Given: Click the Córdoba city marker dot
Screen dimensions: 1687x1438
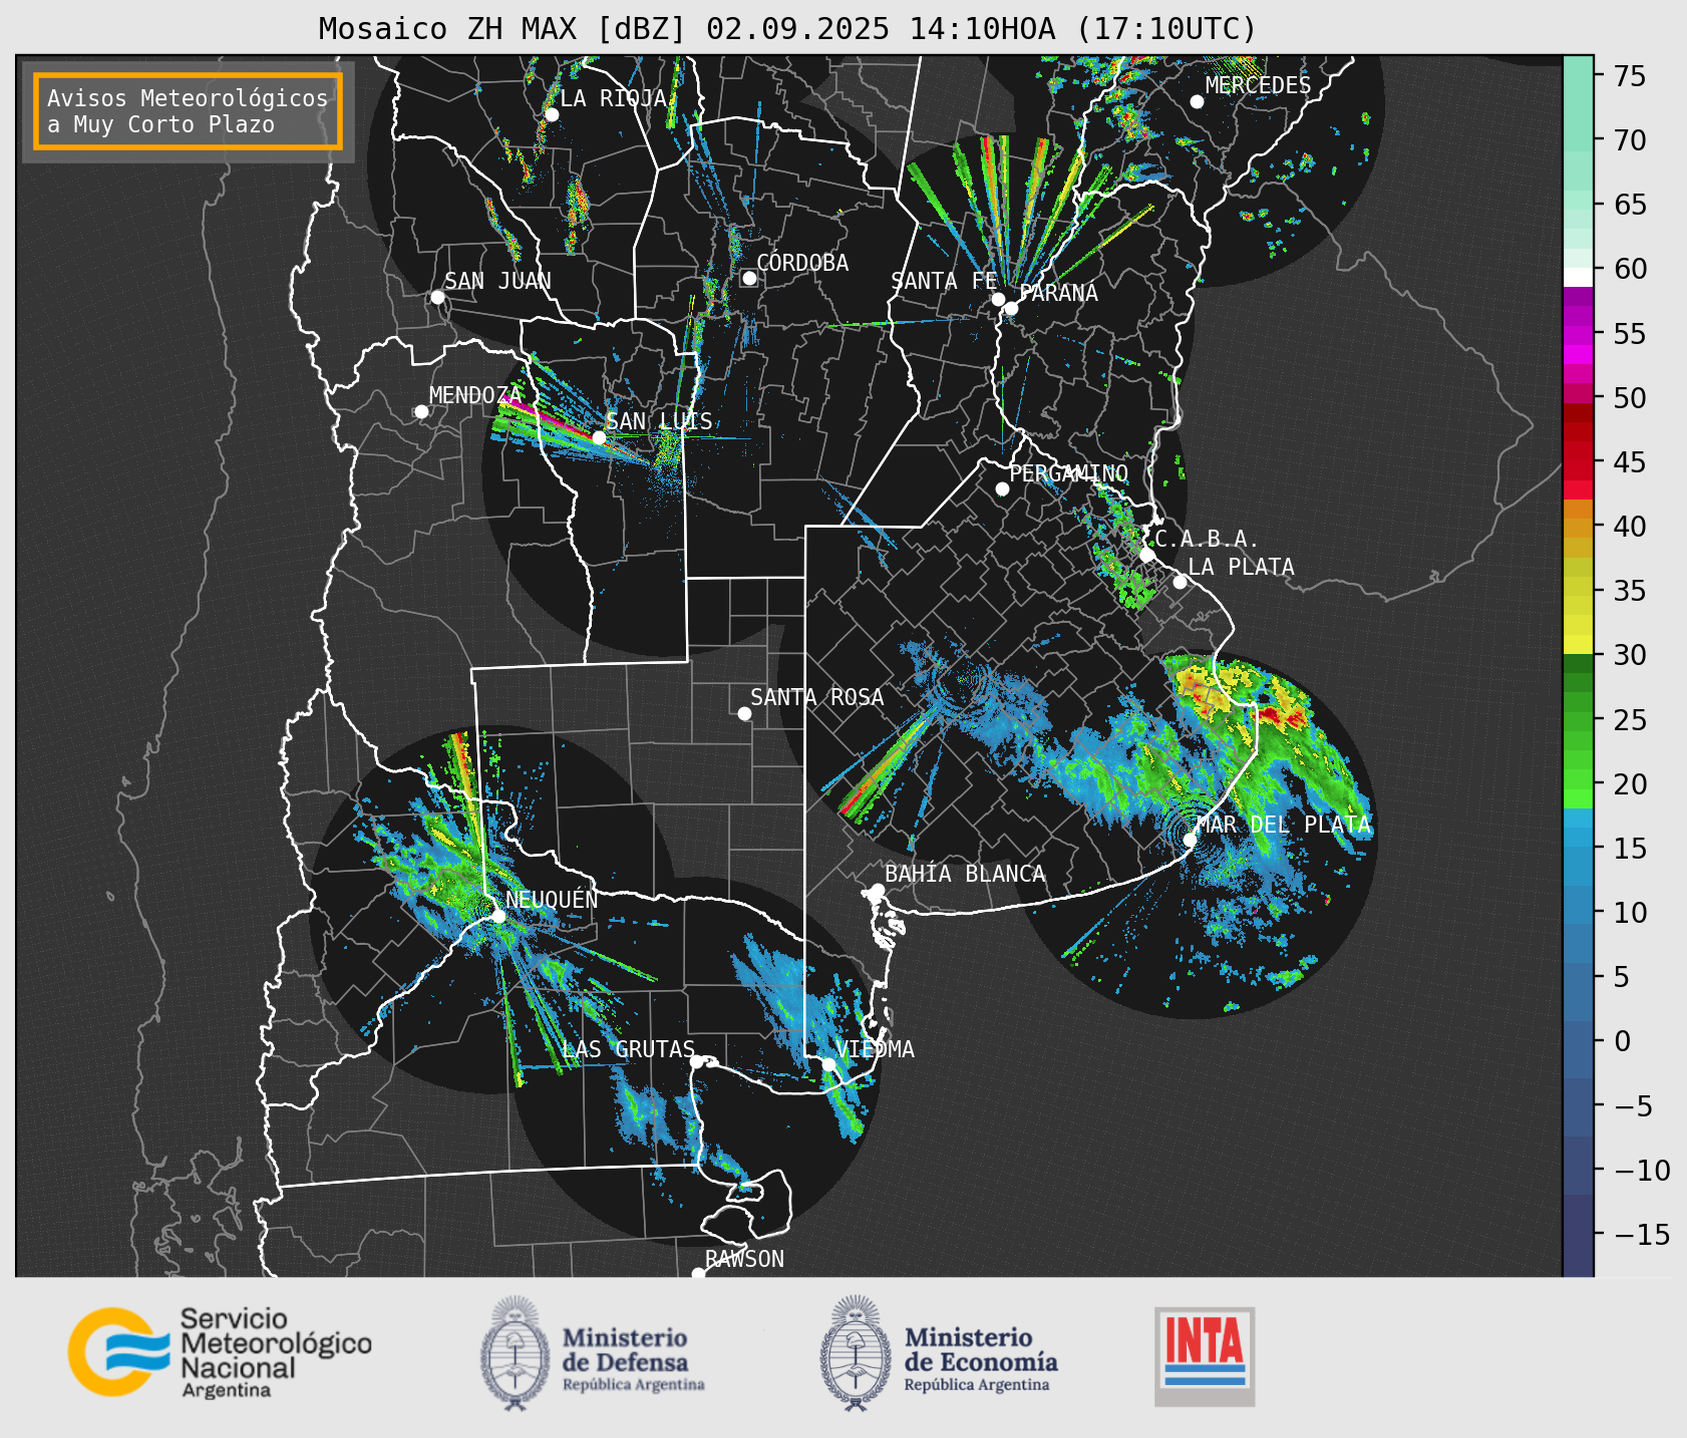Looking at the screenshot, I should pos(749,278).
